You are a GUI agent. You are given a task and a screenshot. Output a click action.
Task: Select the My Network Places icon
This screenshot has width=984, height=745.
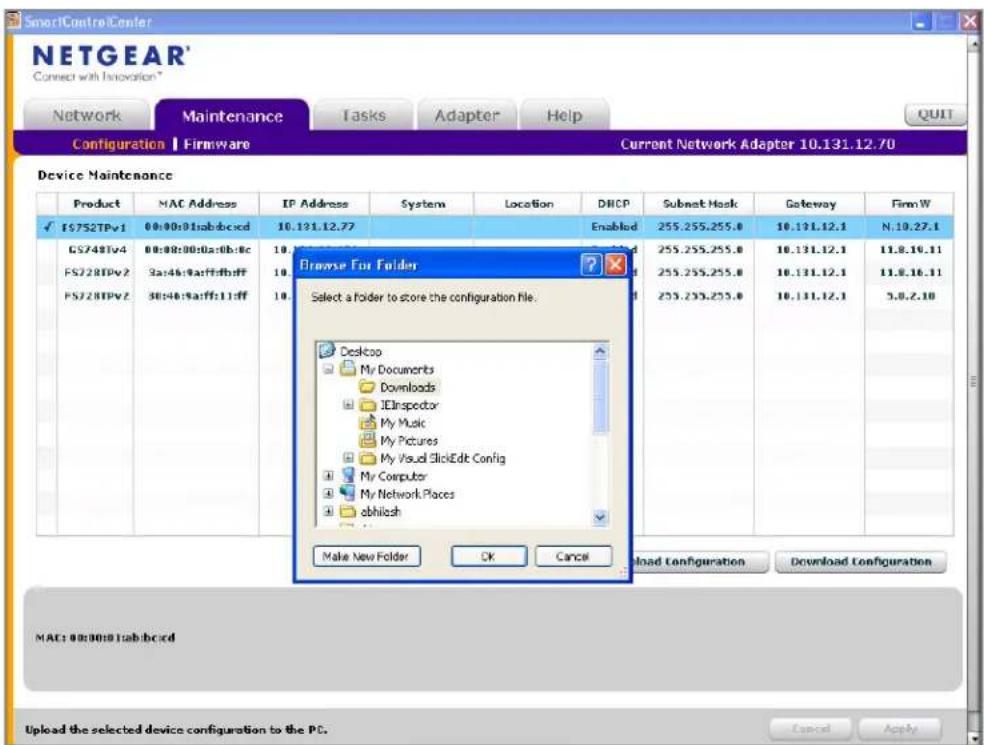point(348,493)
